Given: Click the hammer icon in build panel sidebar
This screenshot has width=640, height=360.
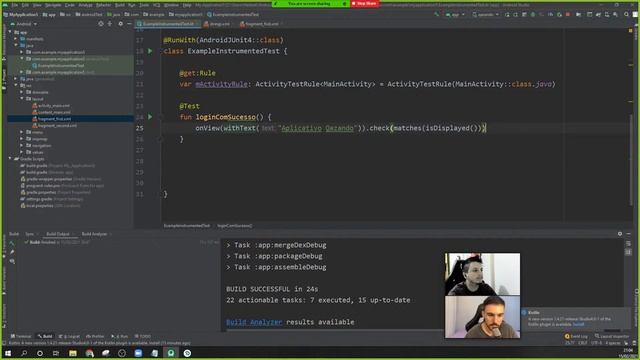Looking at the screenshot, I should pyautogui.click(x=11, y=243).
